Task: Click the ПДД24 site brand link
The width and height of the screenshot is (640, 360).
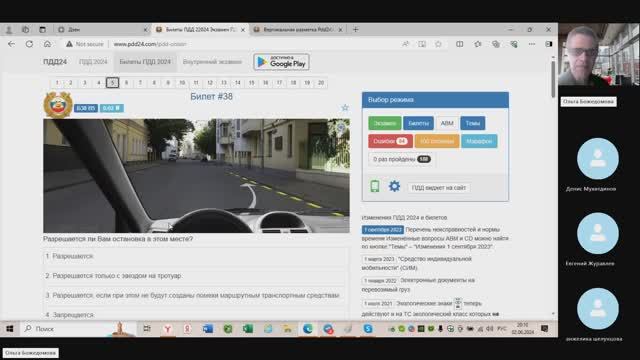Action: pyautogui.click(x=55, y=62)
